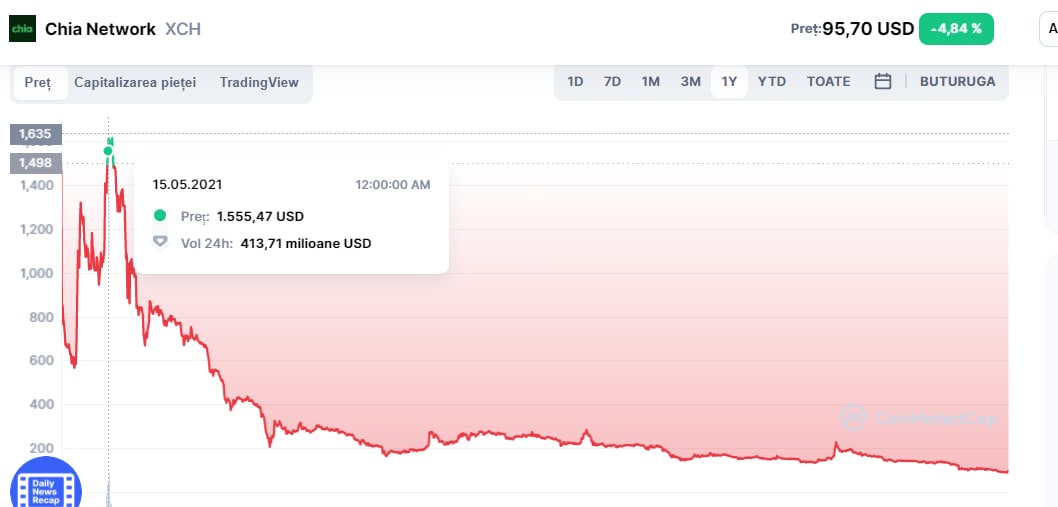The height and width of the screenshot is (507, 1058).
Task: Click the green chart point marker
Action: 108,151
